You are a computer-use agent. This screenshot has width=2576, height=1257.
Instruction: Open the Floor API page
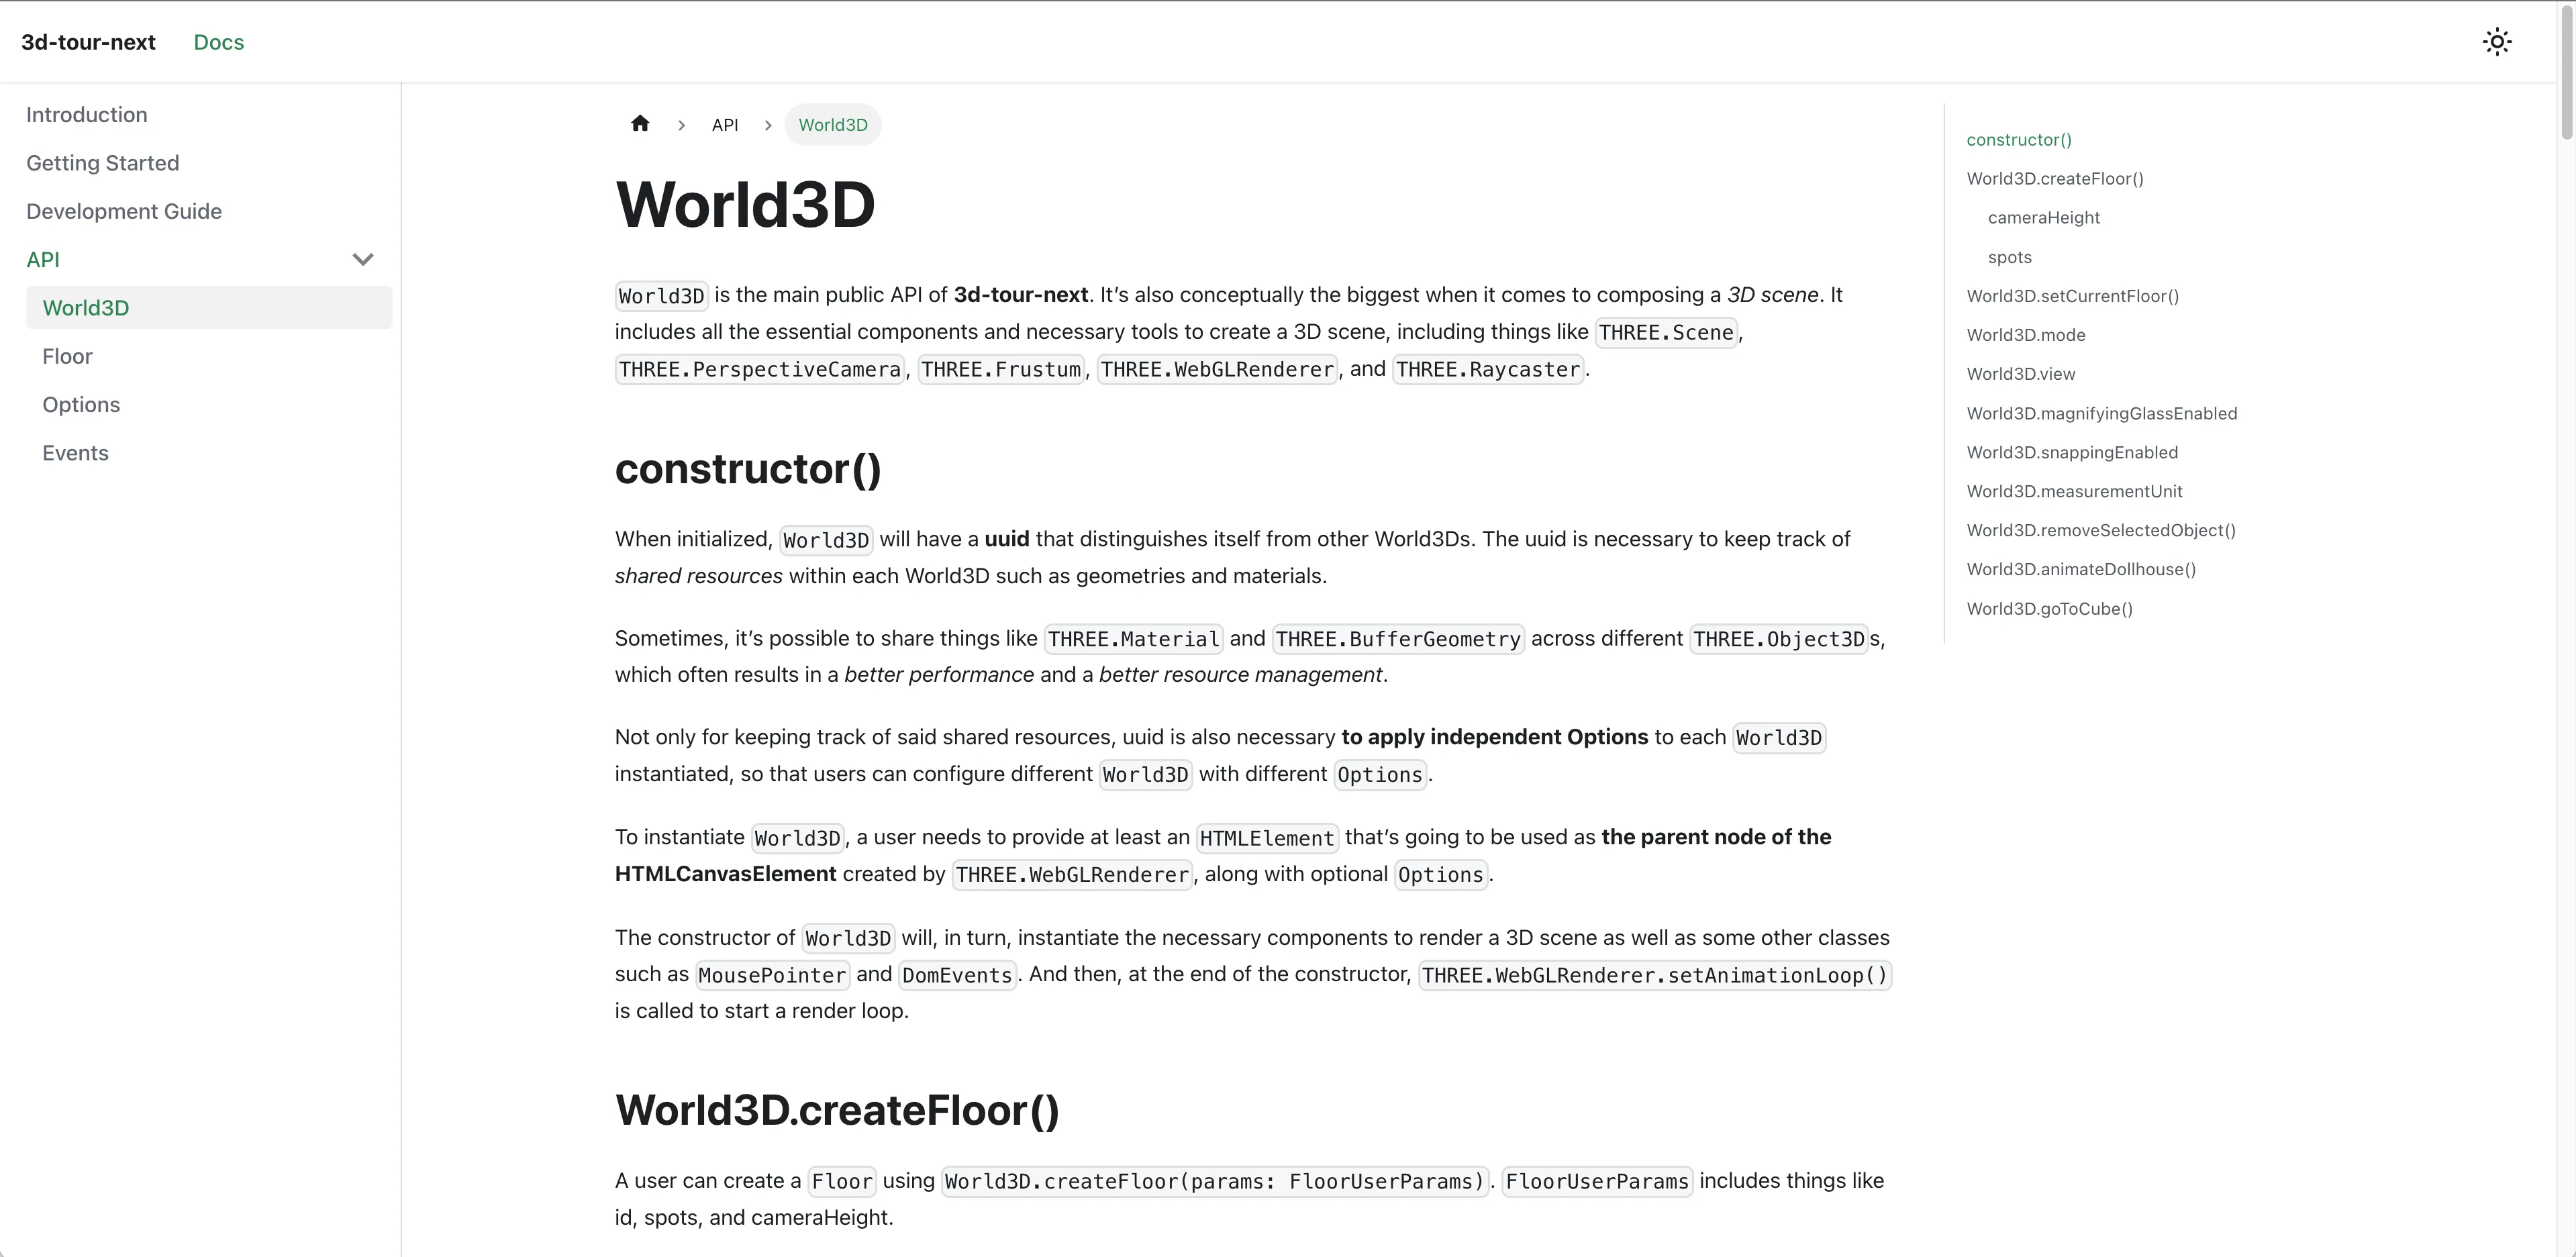67,356
